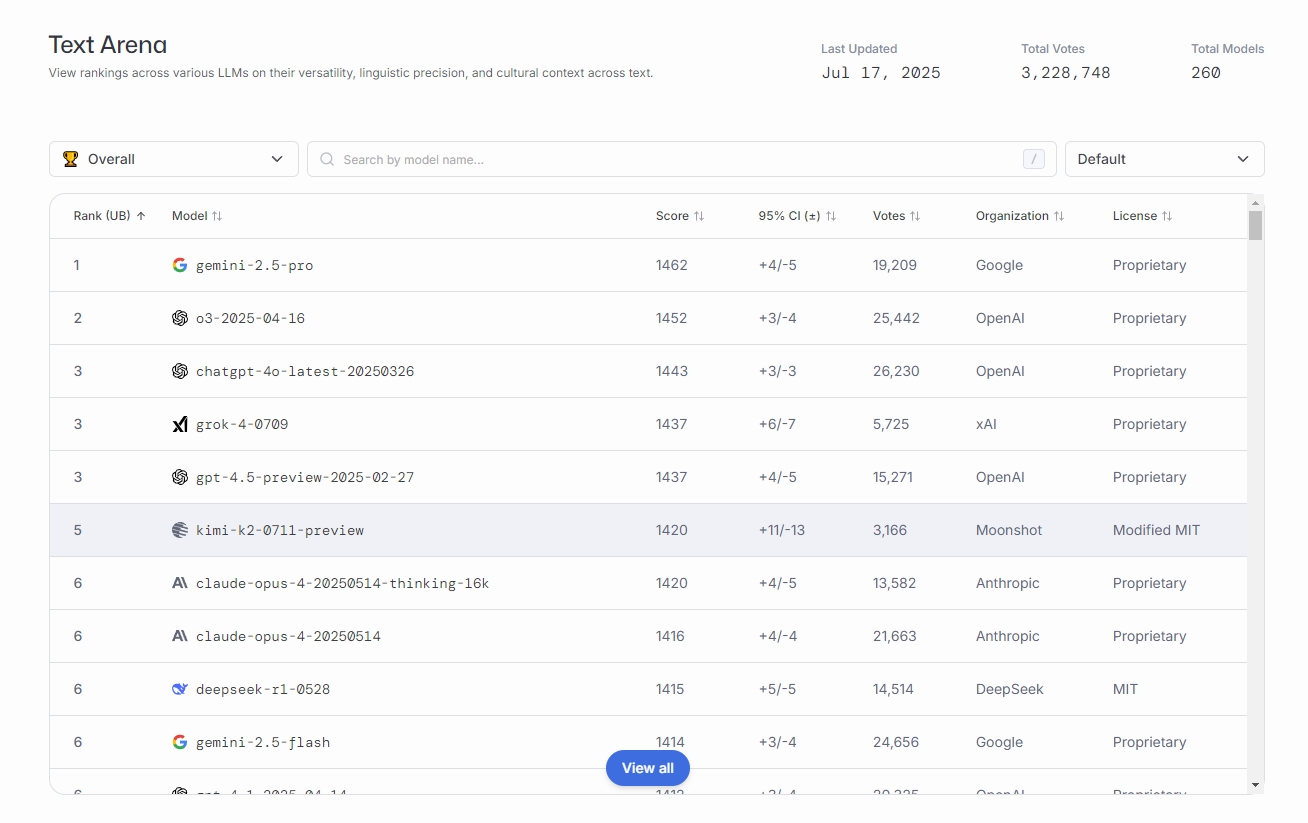The image size is (1308, 823).
Task: Click the sort arrow next to Rank (UB)
Action: [141, 216]
